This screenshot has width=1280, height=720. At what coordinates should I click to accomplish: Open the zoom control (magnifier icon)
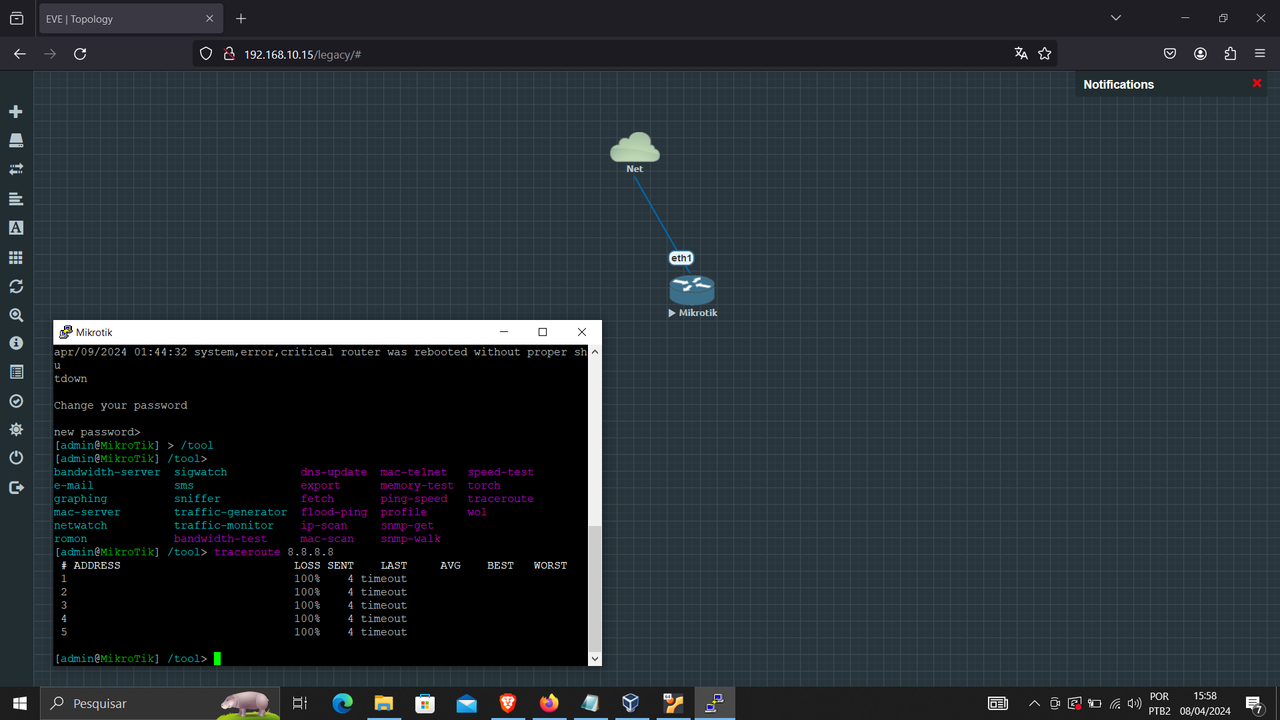(16, 315)
